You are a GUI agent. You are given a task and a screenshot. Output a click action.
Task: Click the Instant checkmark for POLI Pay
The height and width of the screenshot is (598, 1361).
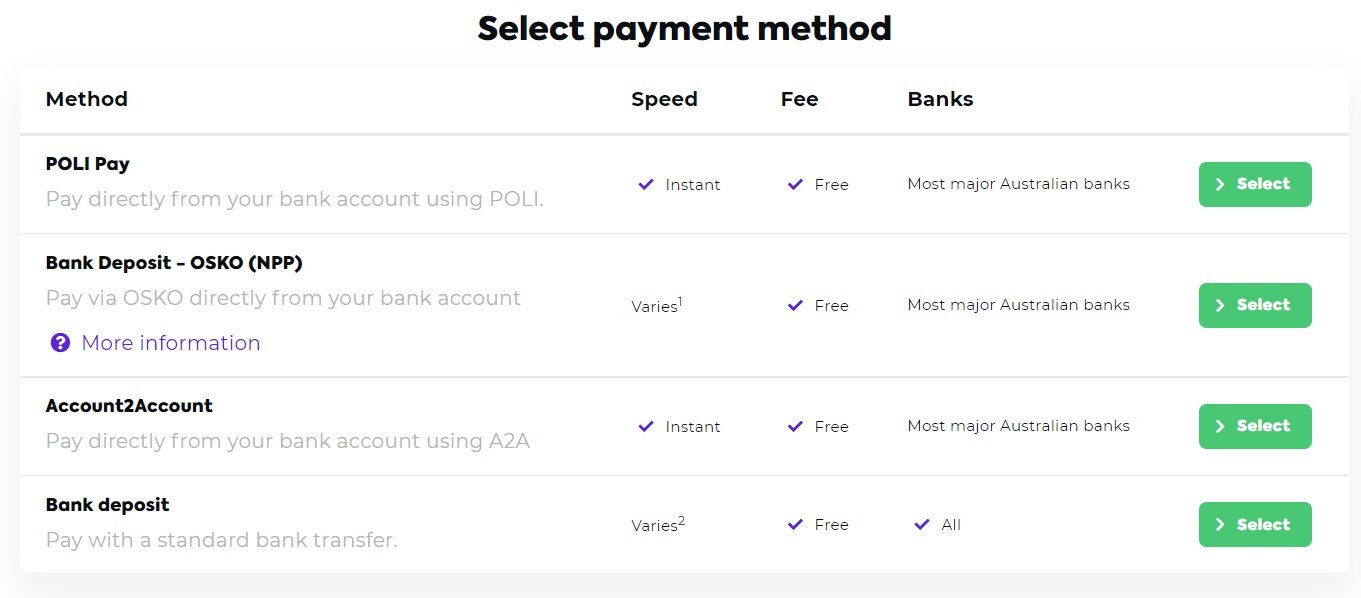point(646,184)
